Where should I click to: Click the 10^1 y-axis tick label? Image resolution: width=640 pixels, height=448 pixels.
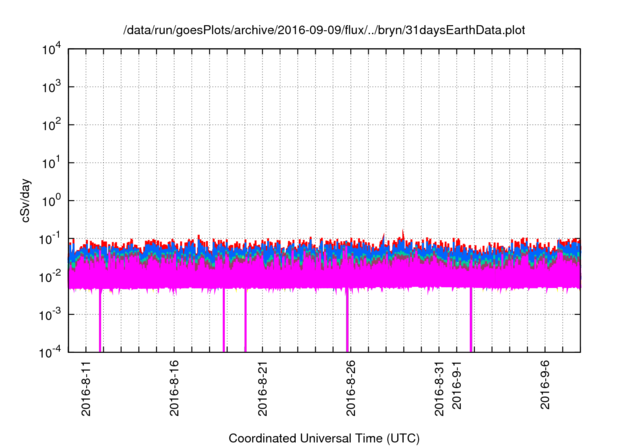tap(51, 163)
